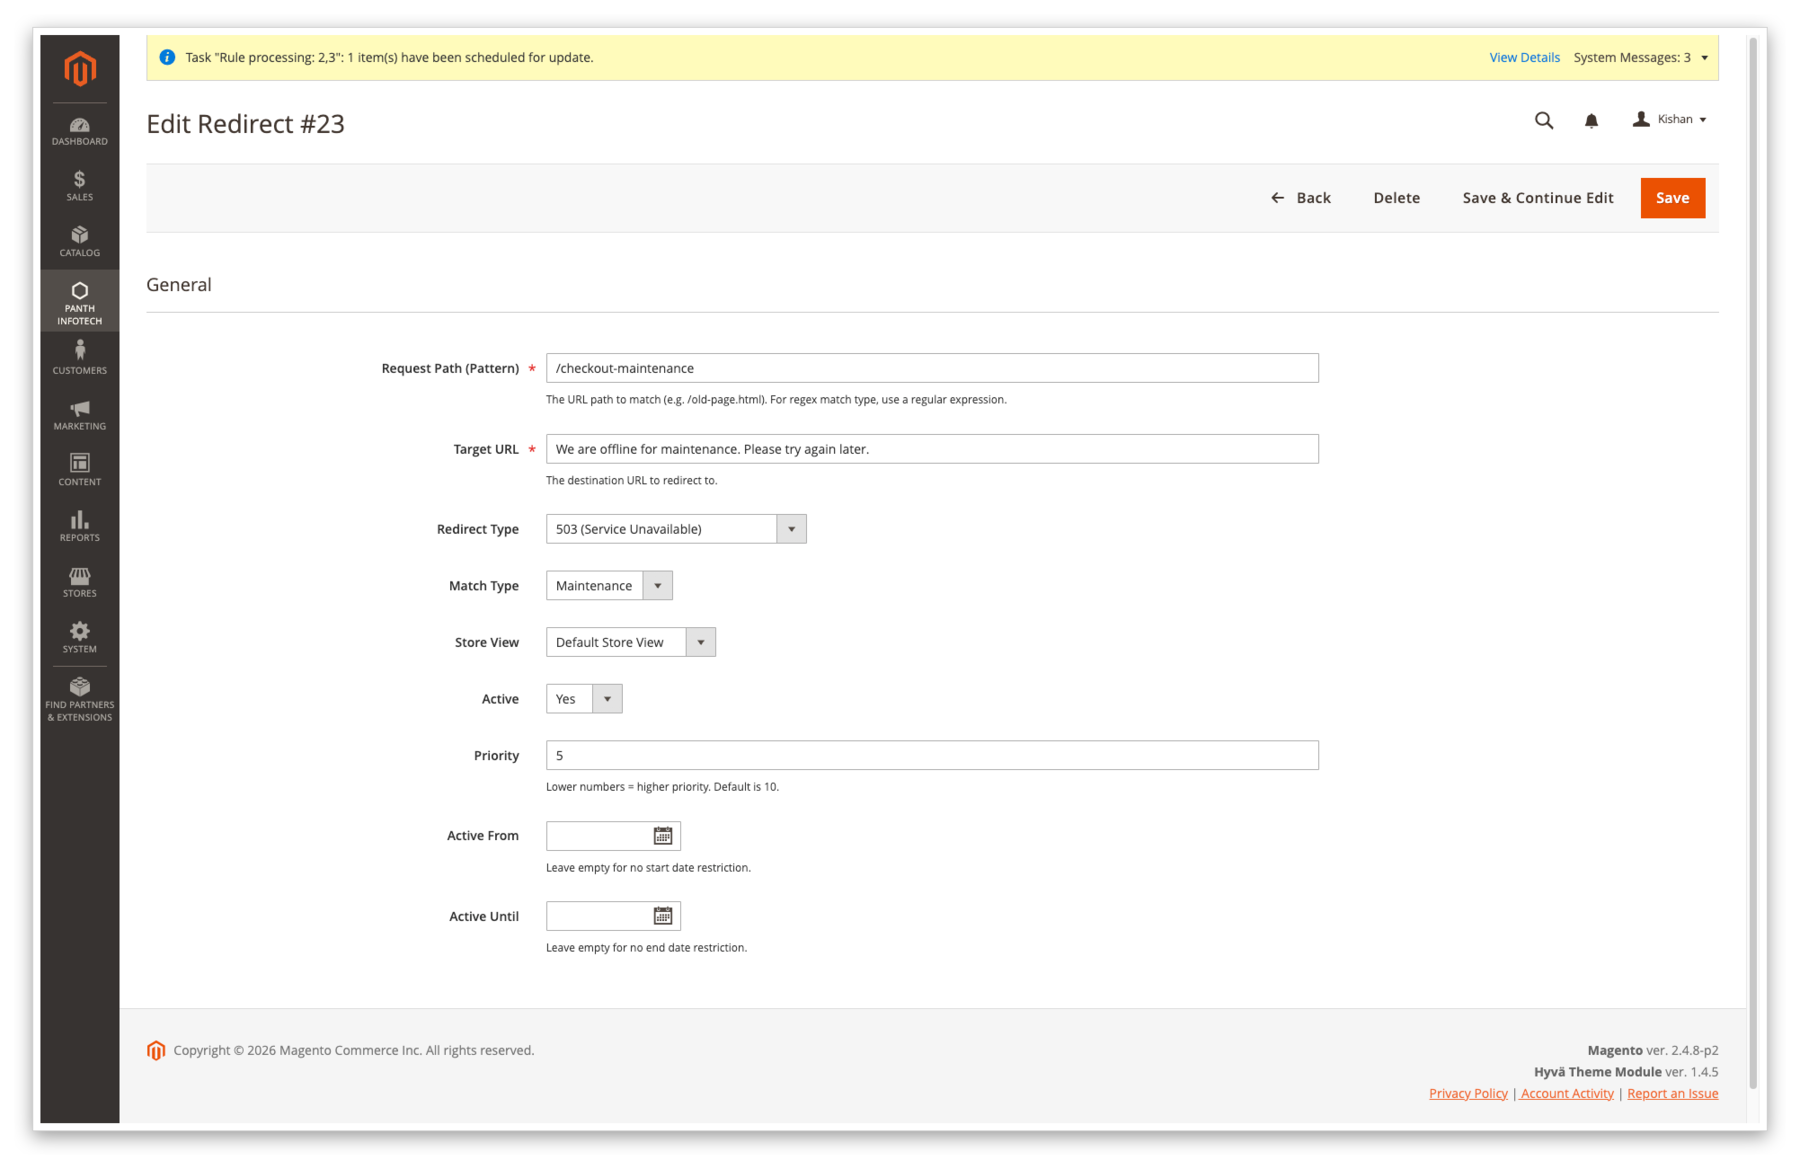Click the admin search magnifier icon

click(1543, 119)
